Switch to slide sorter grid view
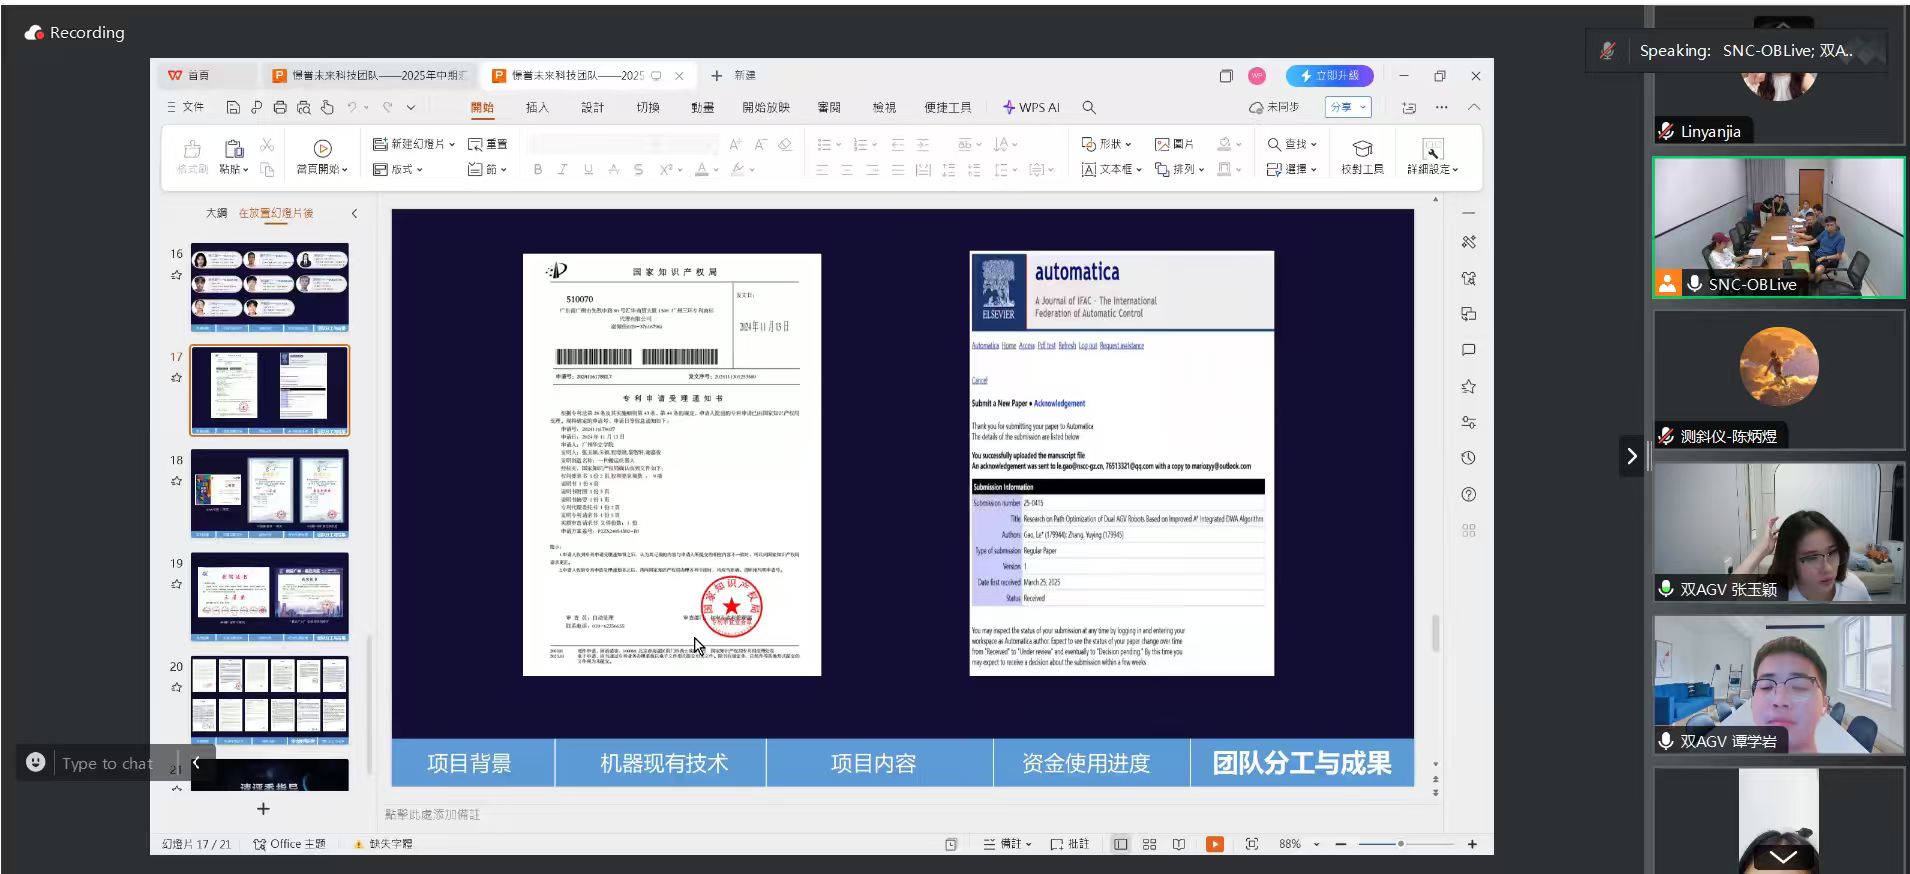Screen dimensions: 1910x874 pyautogui.click(x=1149, y=844)
